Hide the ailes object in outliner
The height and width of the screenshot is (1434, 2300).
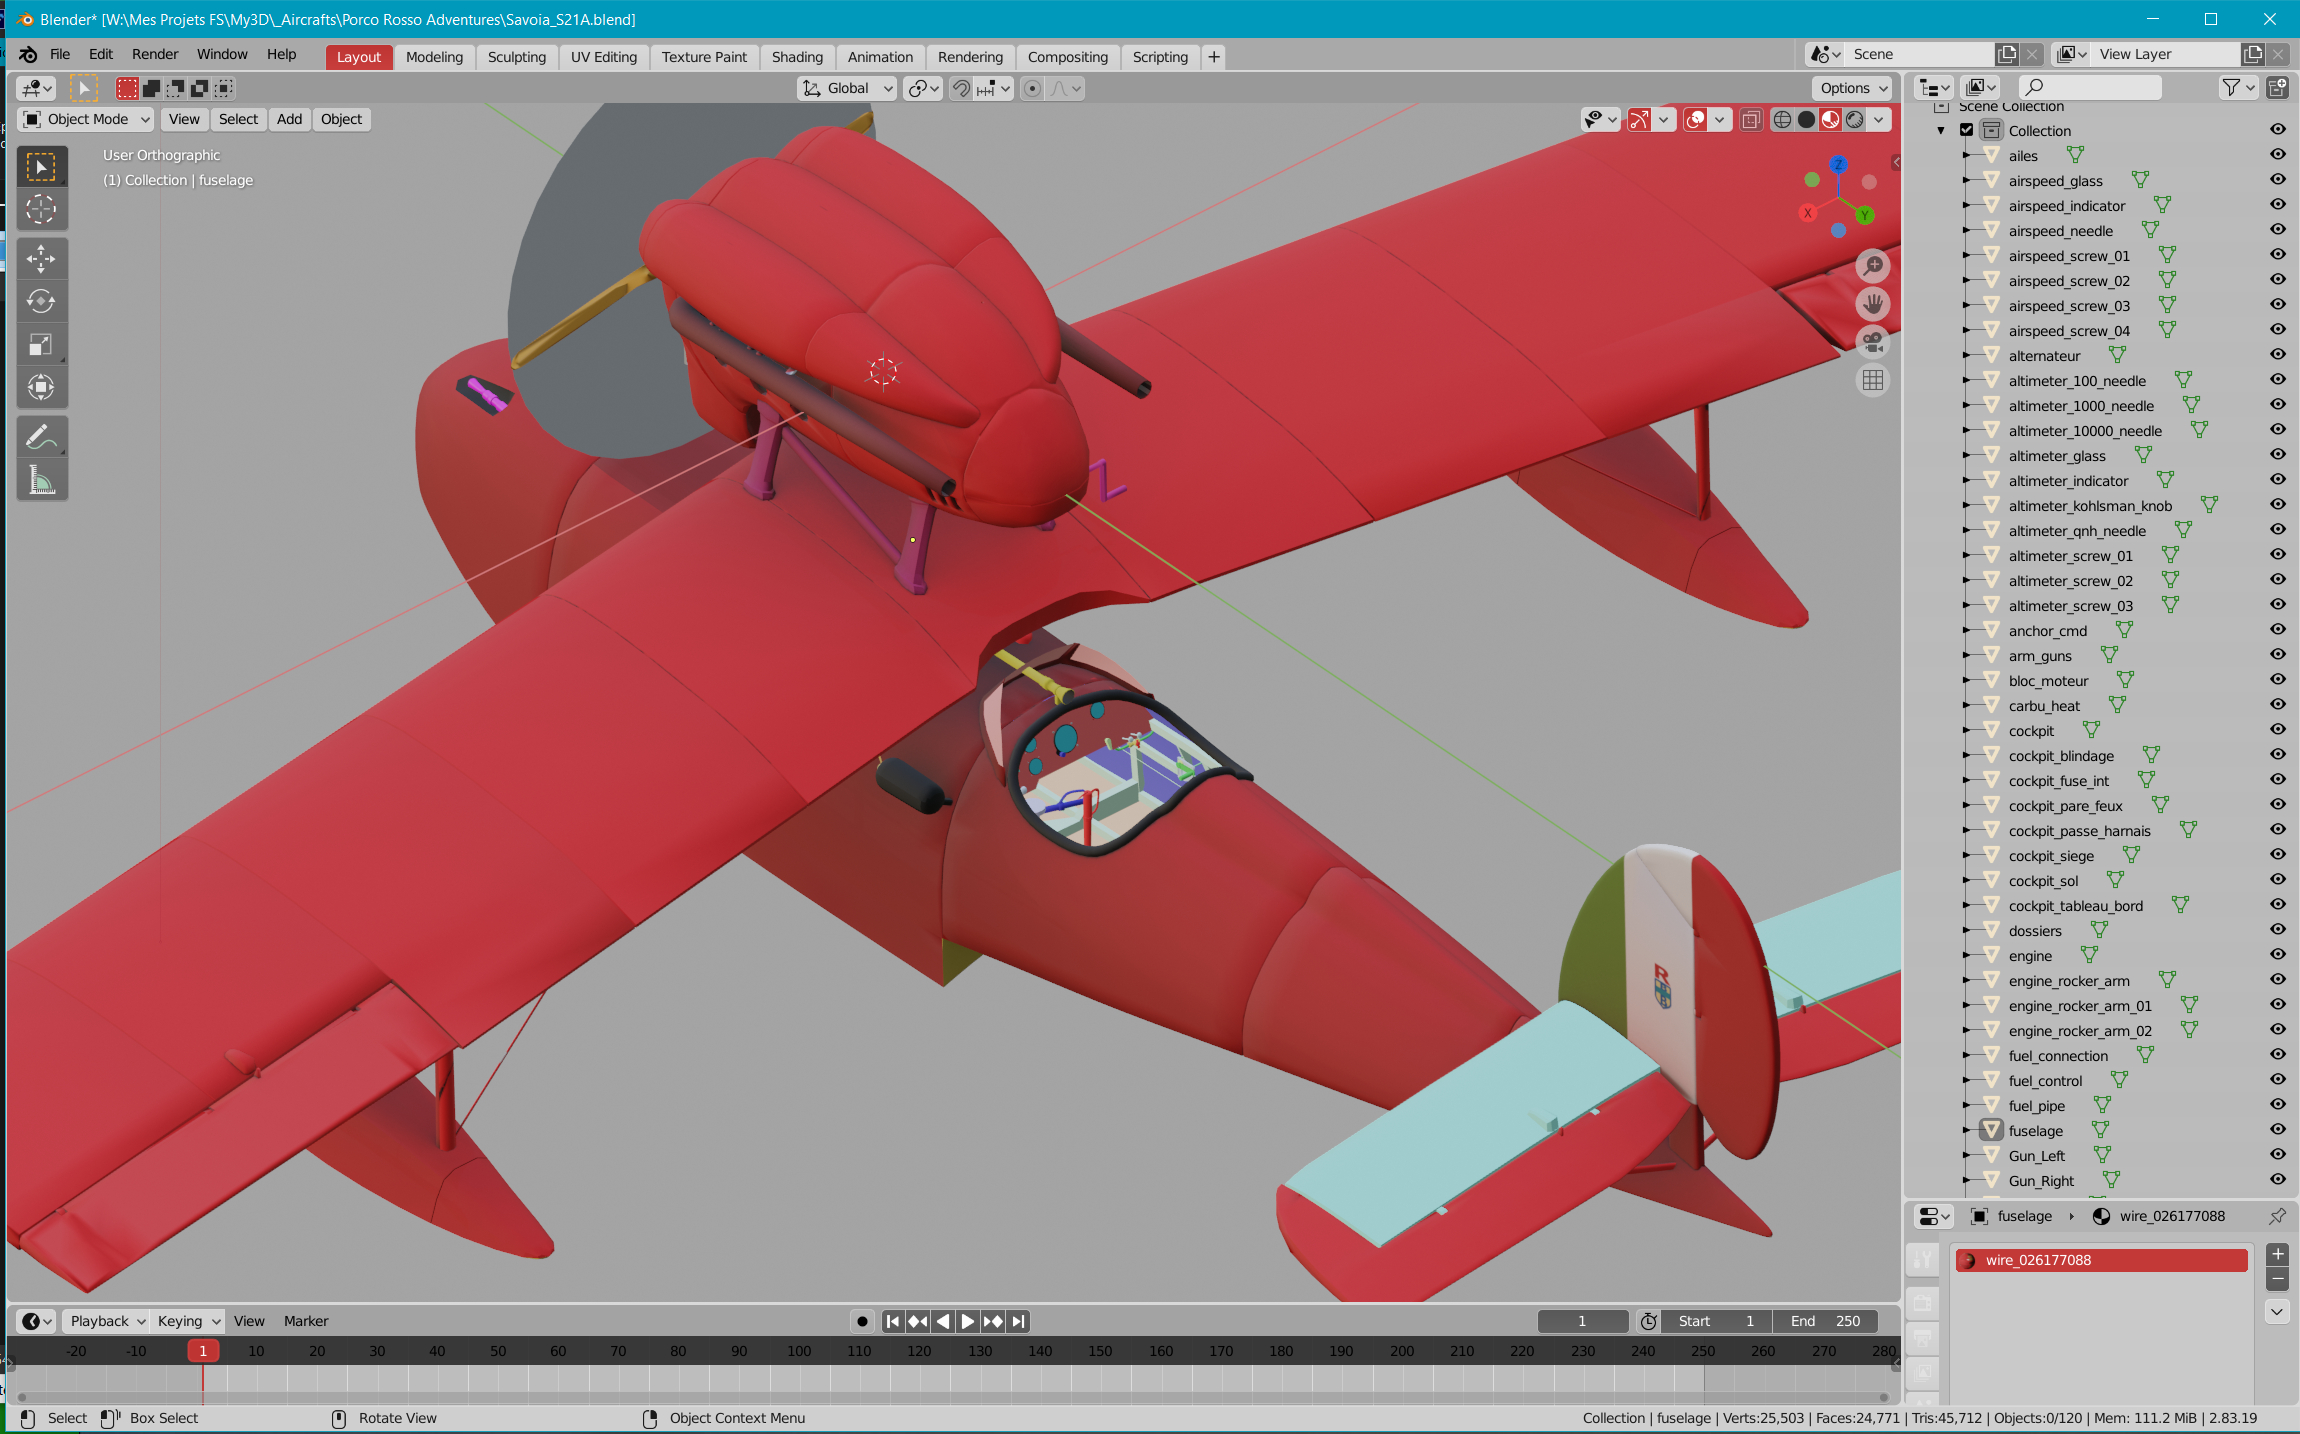(x=2277, y=155)
